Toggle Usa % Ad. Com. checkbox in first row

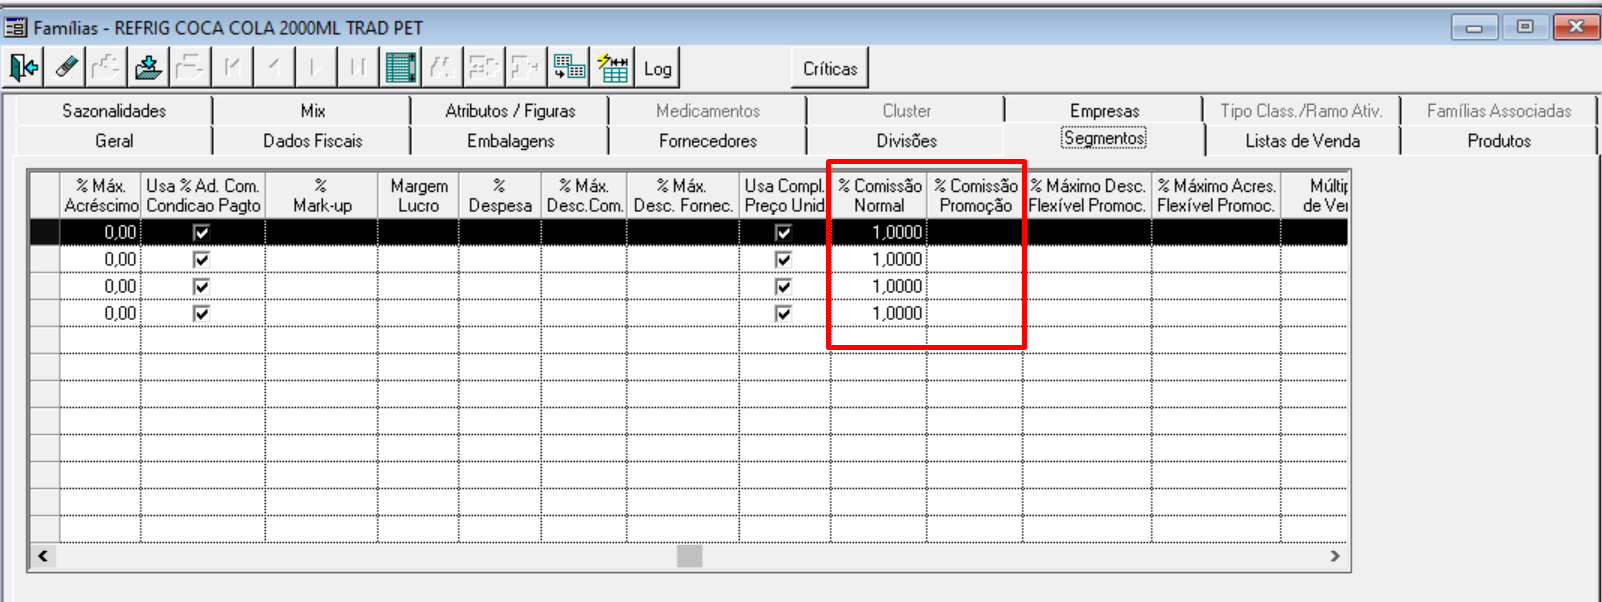[x=202, y=232]
